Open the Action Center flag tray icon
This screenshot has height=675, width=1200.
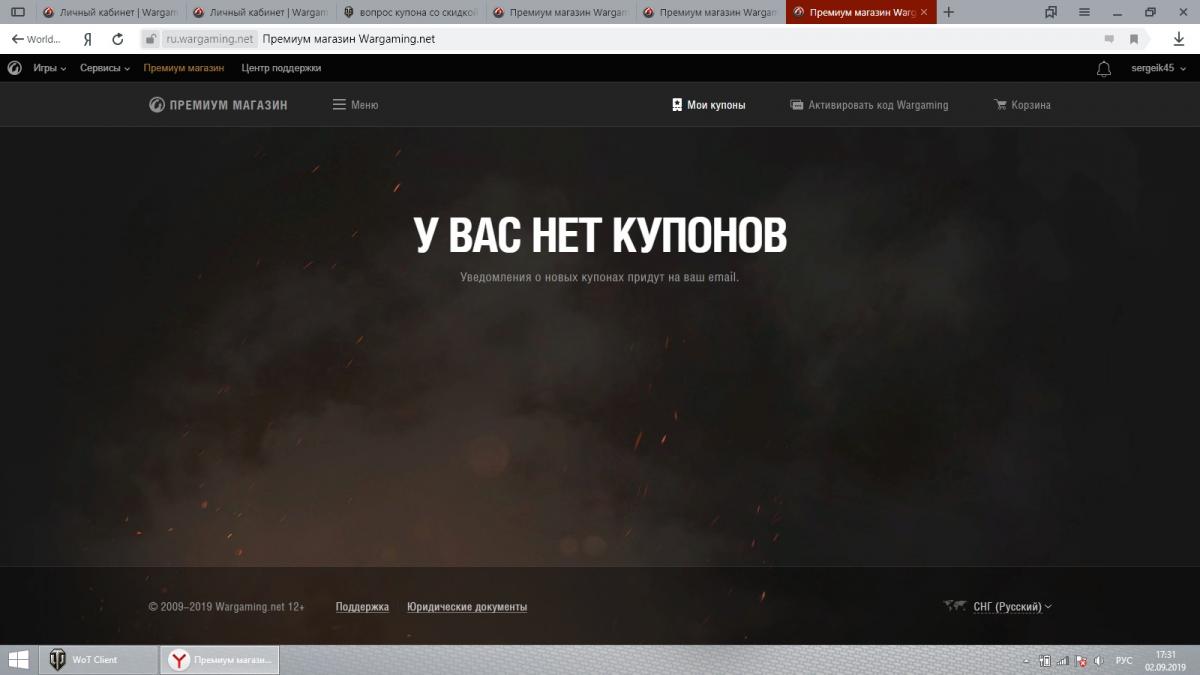[x=1081, y=661]
